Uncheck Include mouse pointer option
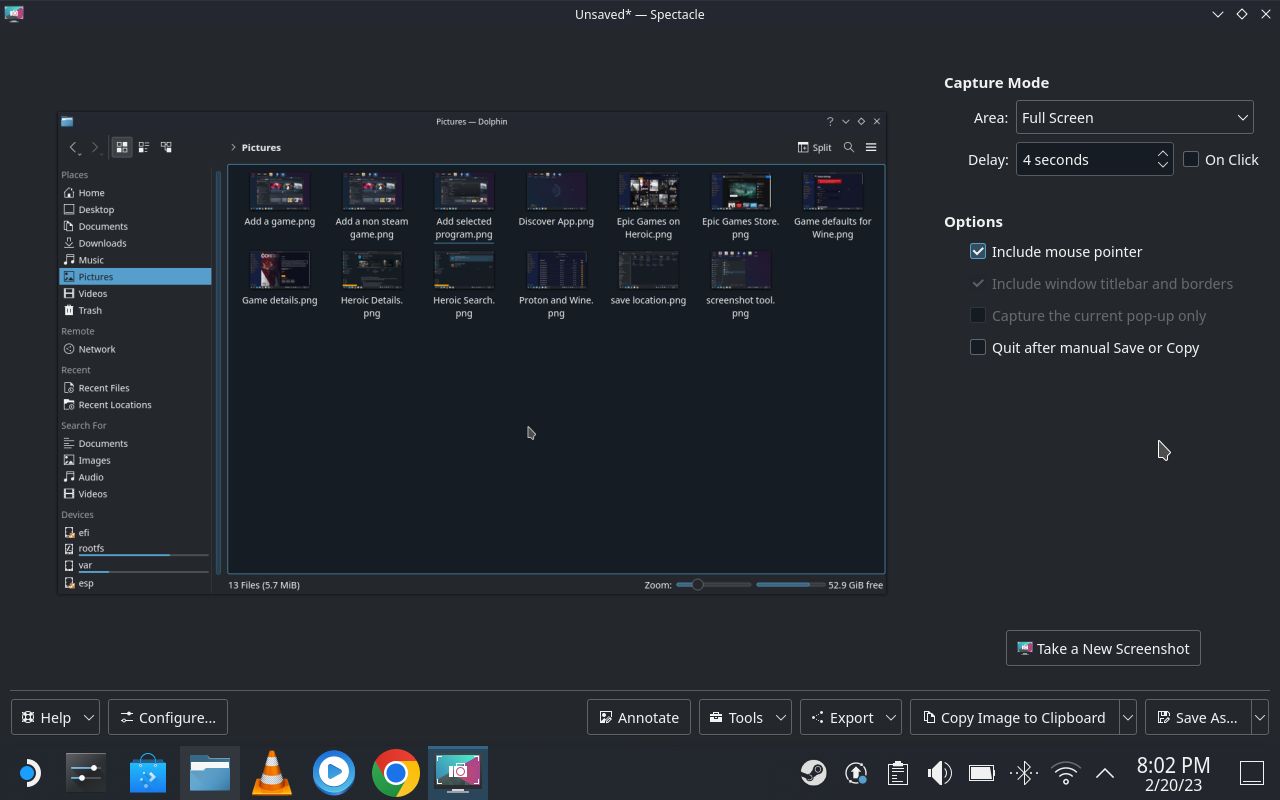1280x800 pixels. click(977, 251)
